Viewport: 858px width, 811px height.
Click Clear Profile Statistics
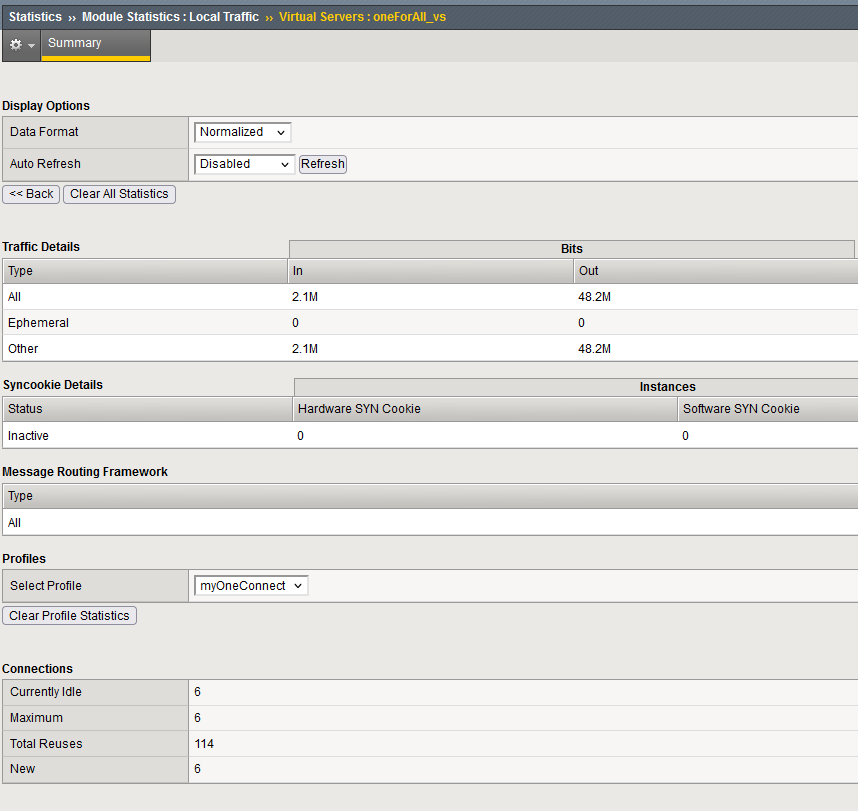pos(69,615)
